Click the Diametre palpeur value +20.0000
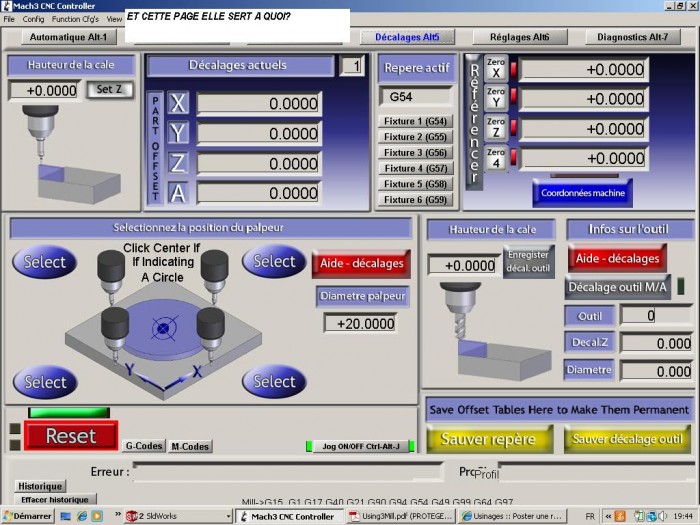This screenshot has width=700, height=525. click(x=361, y=323)
